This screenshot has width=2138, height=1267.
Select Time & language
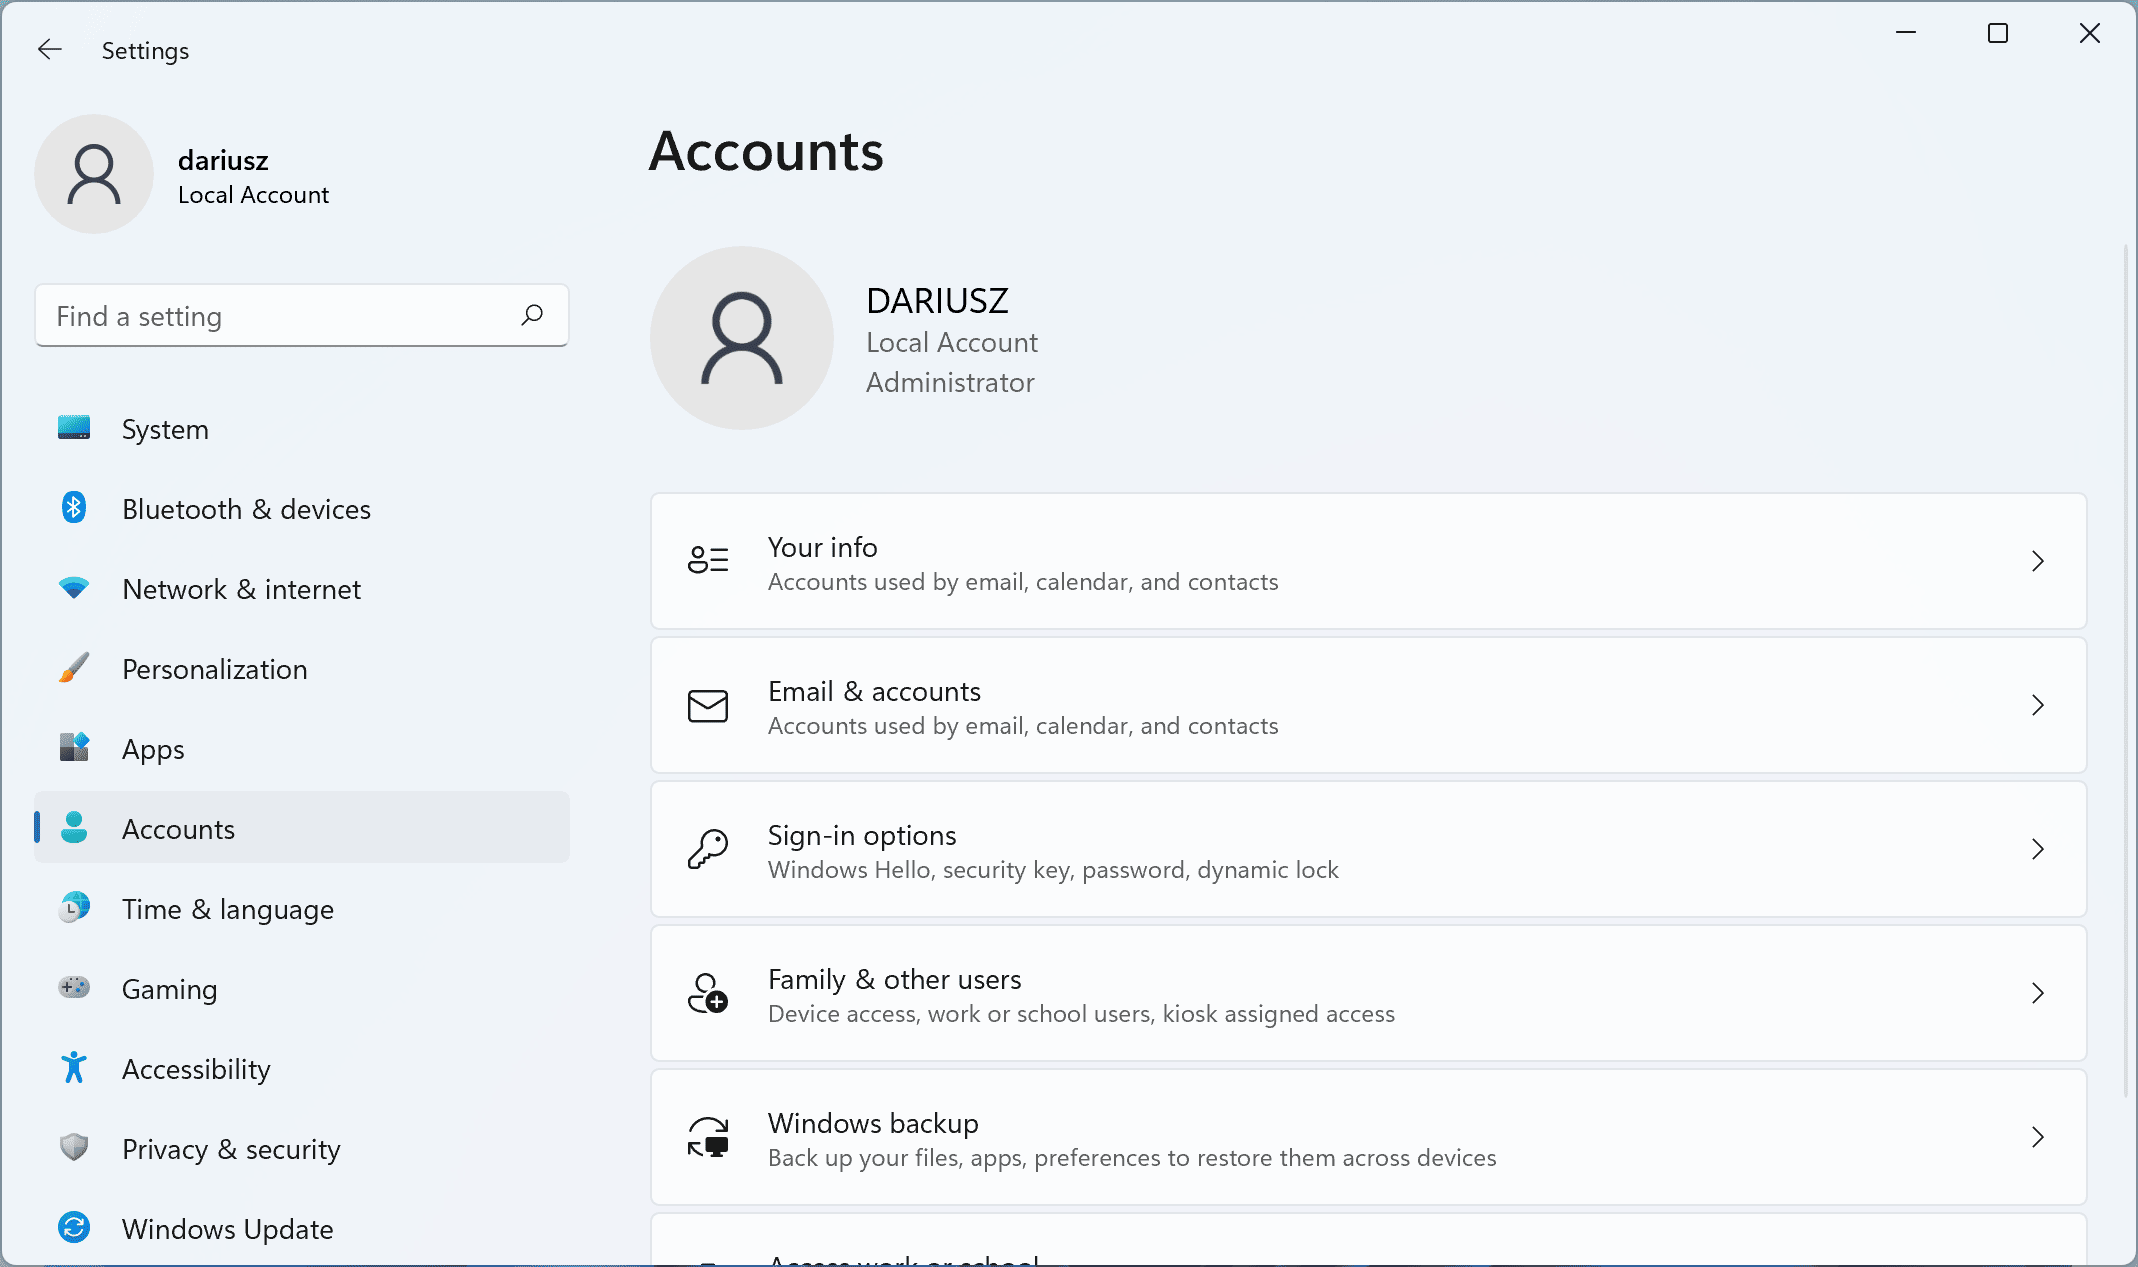pyautogui.click(x=302, y=908)
